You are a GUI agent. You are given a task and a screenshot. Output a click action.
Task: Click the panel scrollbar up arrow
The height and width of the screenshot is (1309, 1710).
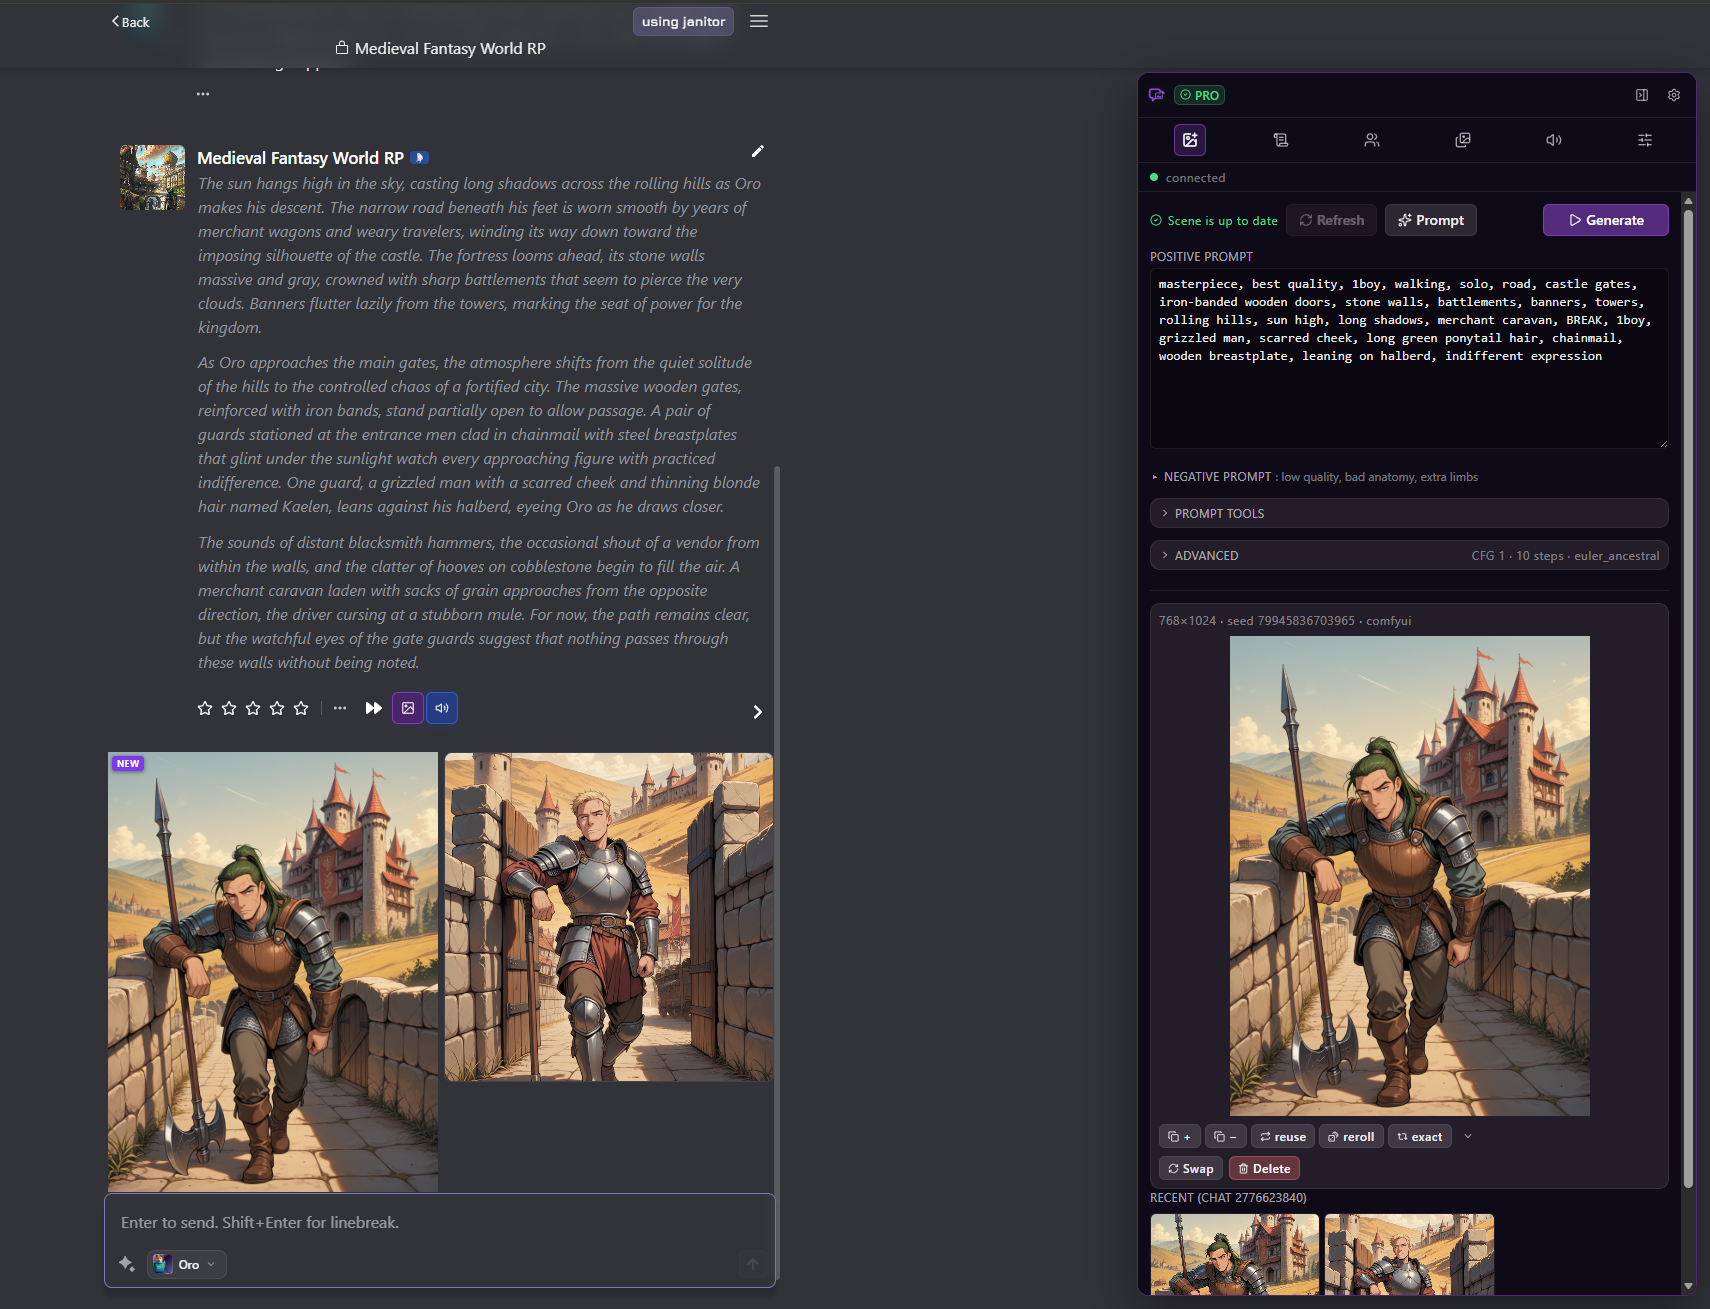(1688, 201)
